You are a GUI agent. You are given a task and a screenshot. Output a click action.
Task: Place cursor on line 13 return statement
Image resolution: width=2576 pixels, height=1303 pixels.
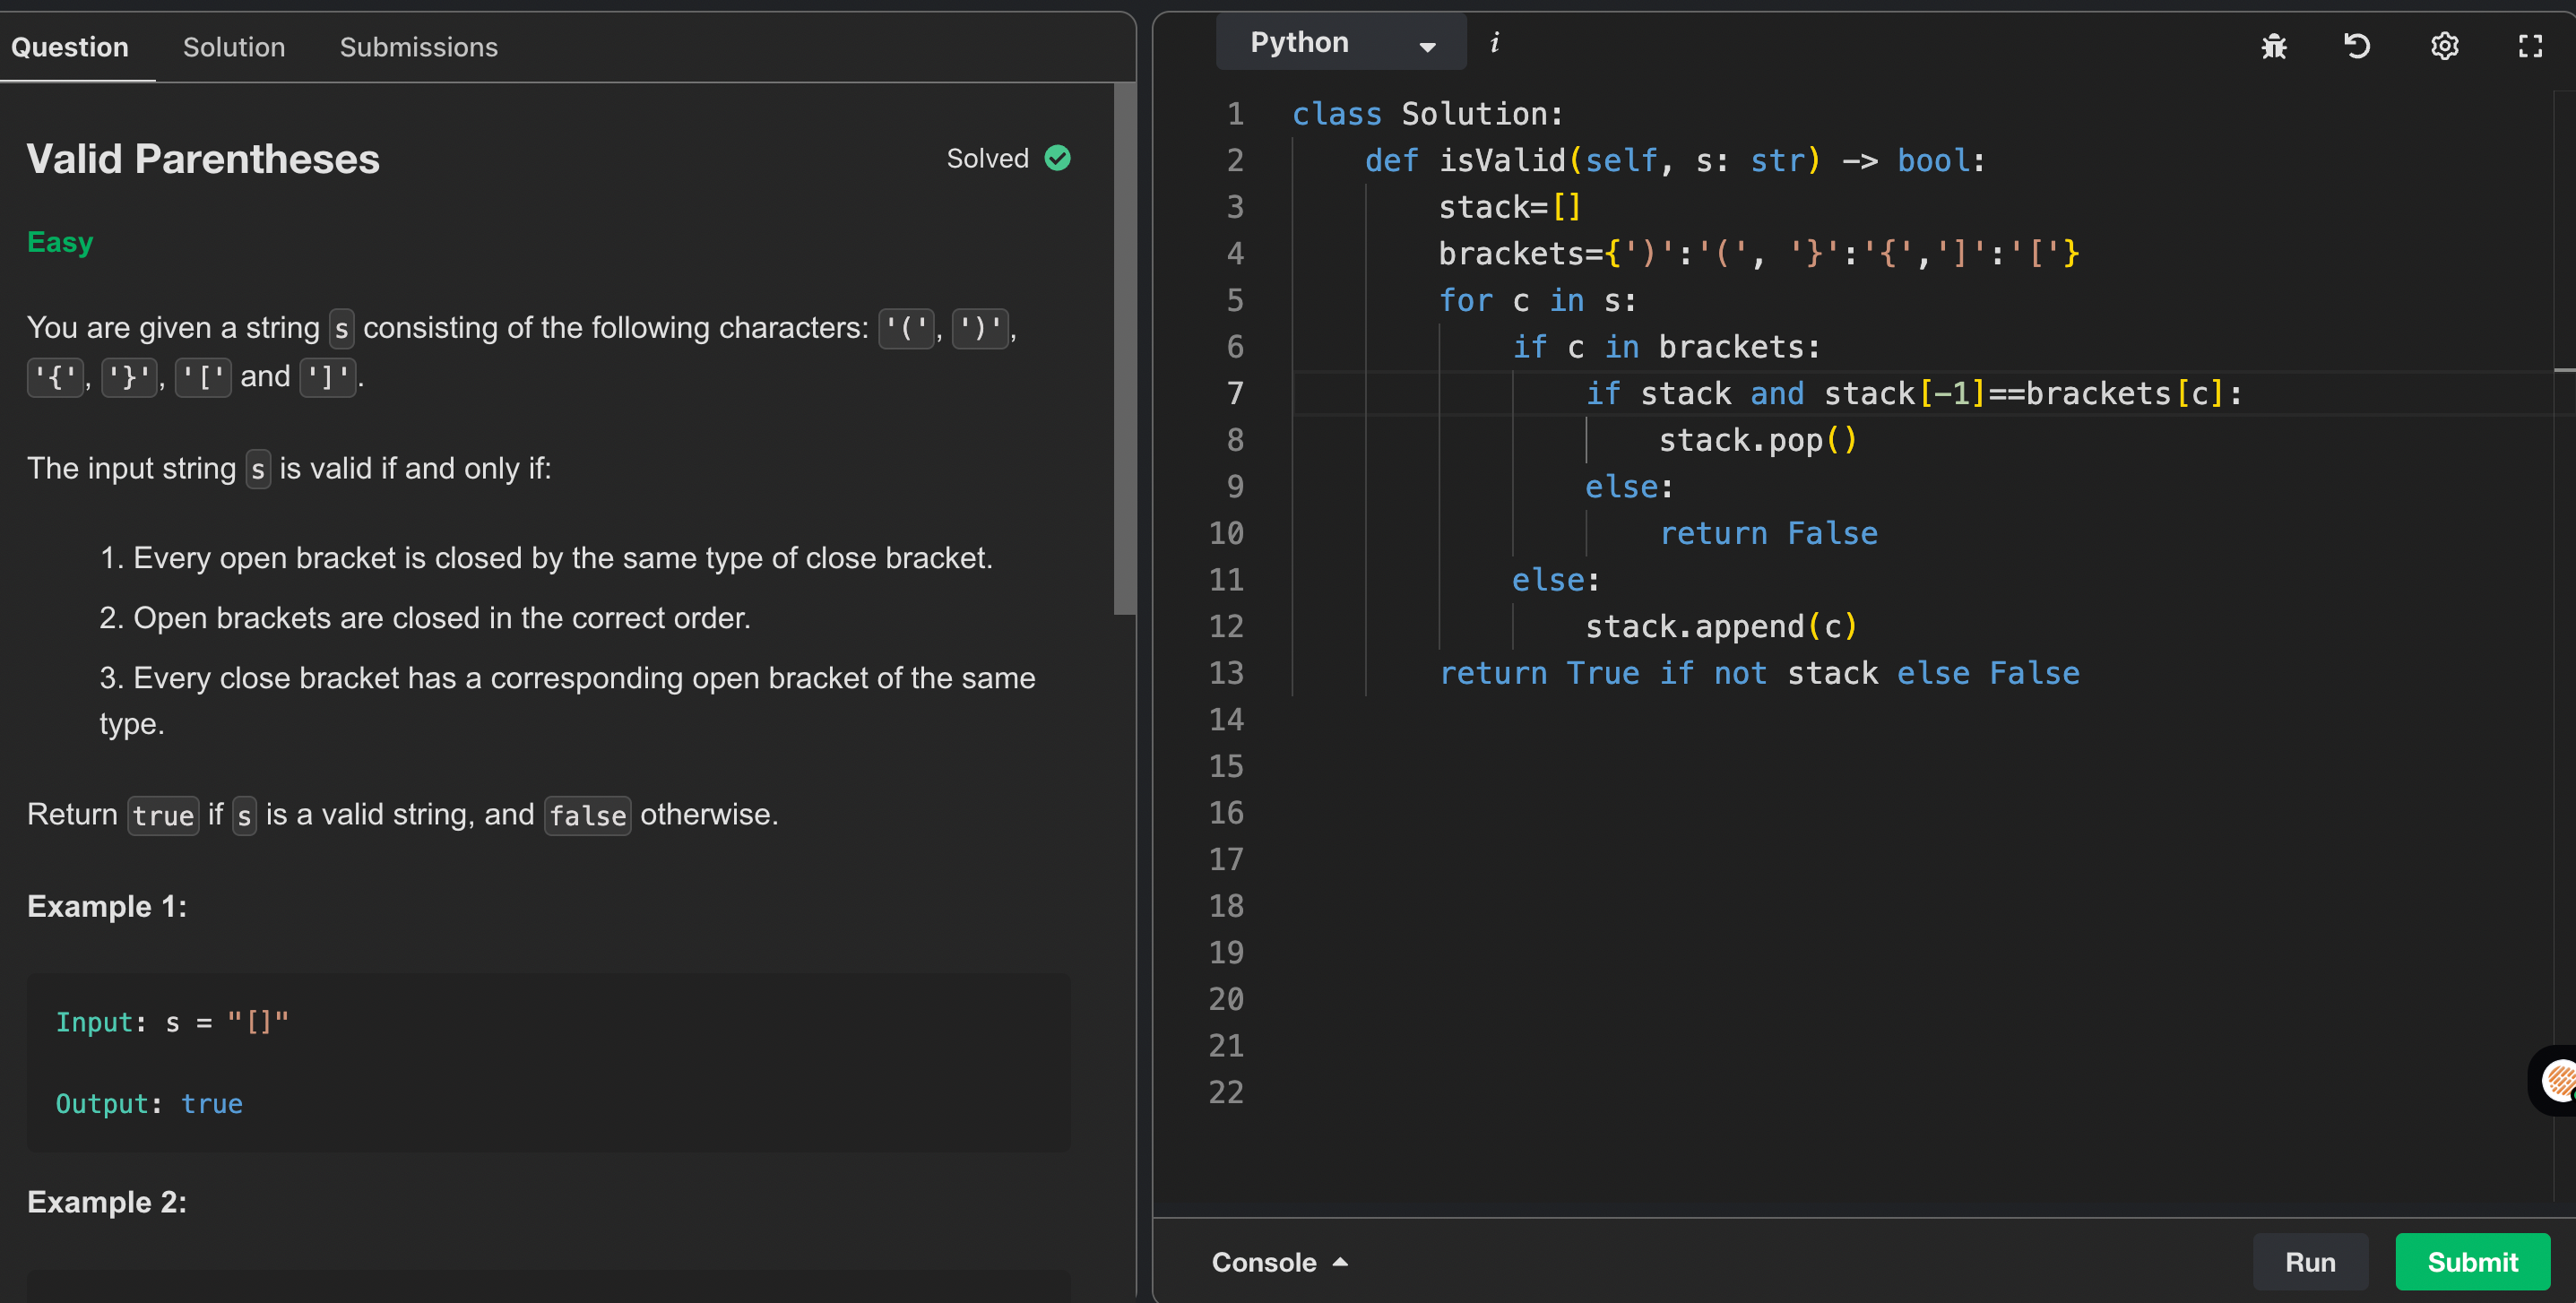click(x=1758, y=673)
